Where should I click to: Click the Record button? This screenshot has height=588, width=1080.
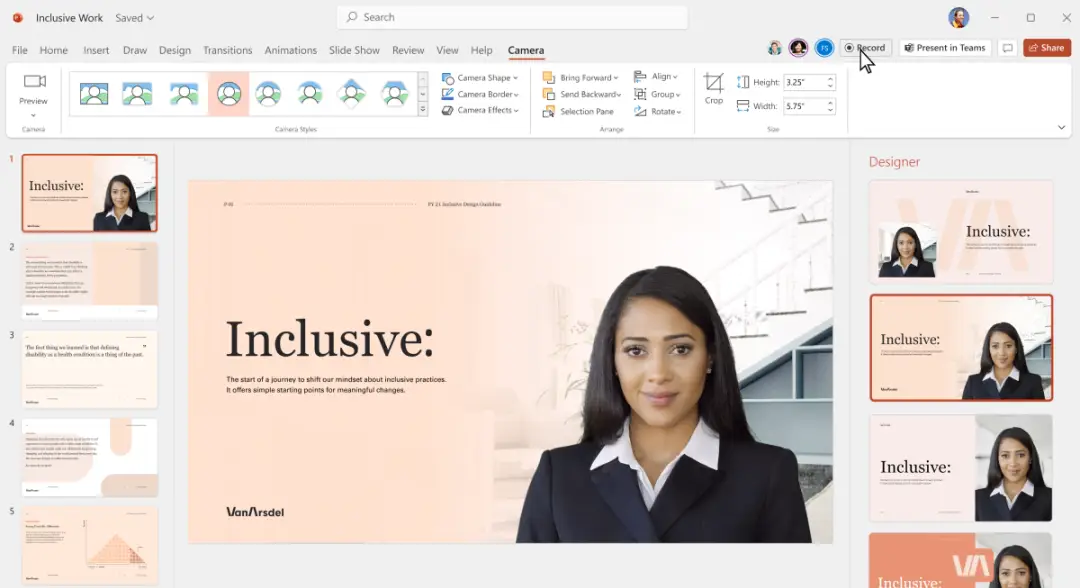[x=866, y=47]
